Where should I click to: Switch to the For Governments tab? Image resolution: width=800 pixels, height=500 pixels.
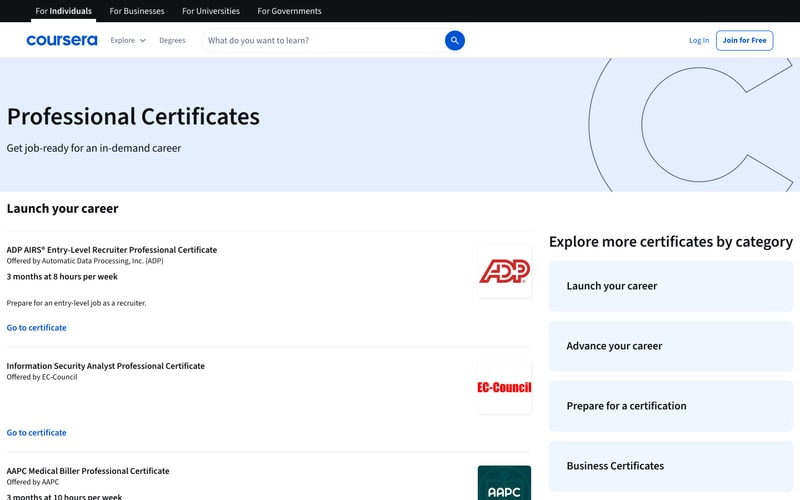[289, 11]
